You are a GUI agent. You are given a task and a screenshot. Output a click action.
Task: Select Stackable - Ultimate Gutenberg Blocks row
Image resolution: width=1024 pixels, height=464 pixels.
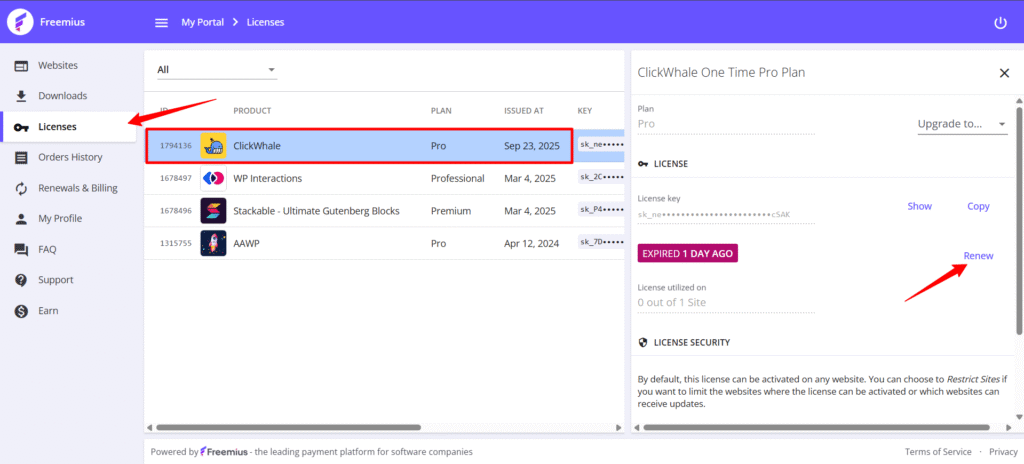(x=384, y=211)
